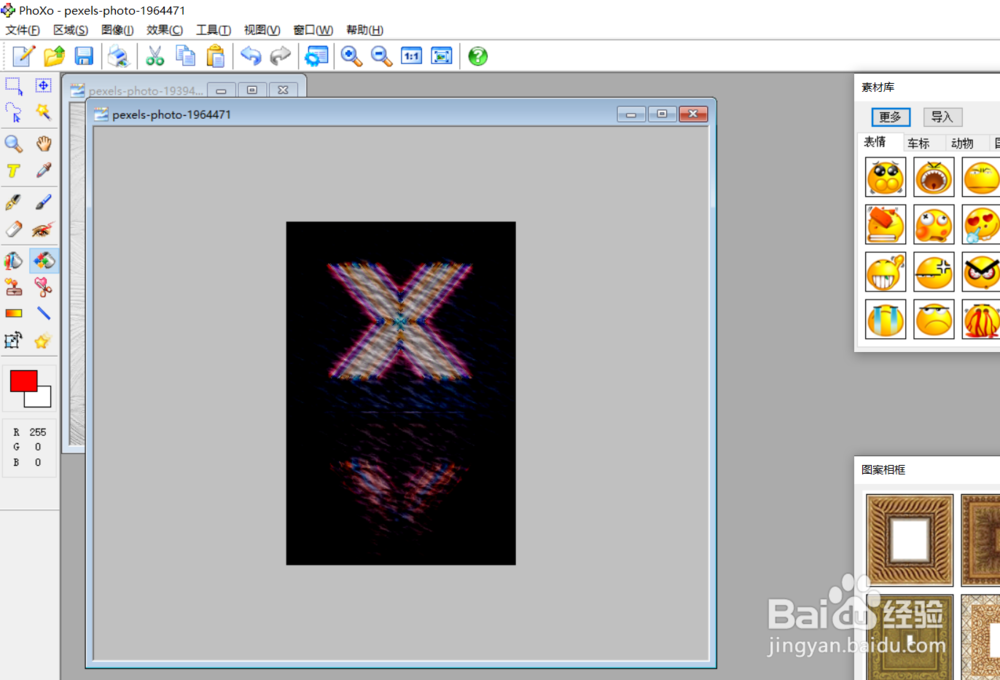Select the rectangle selection tool
The width and height of the screenshot is (1000, 680).
coord(13,85)
